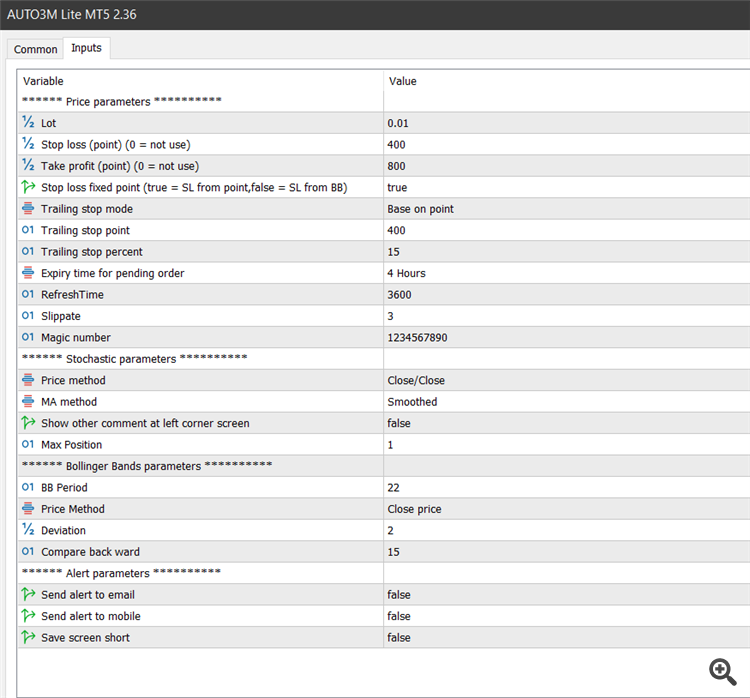Edit the Take profit value 800

(x=397, y=166)
